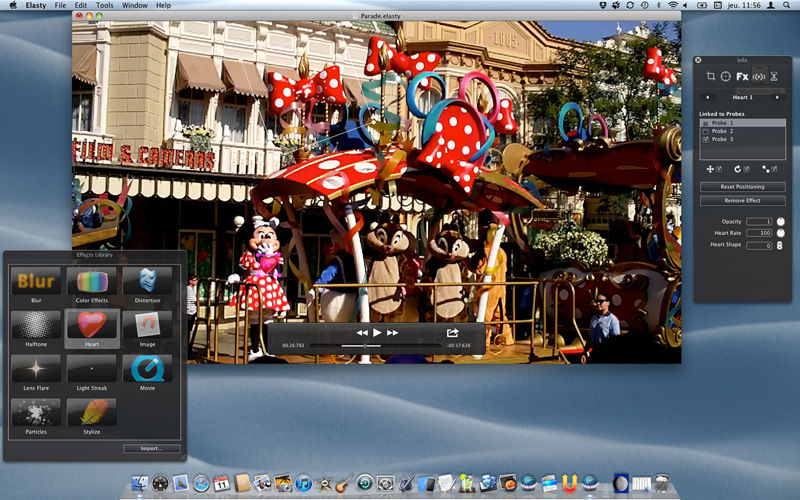Open the stabilization waves icon section

point(759,77)
